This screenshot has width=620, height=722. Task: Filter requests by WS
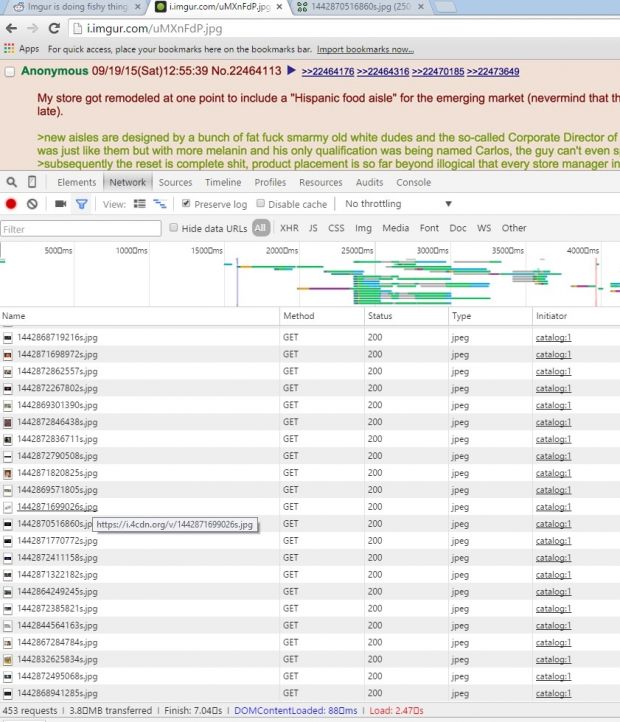484,228
